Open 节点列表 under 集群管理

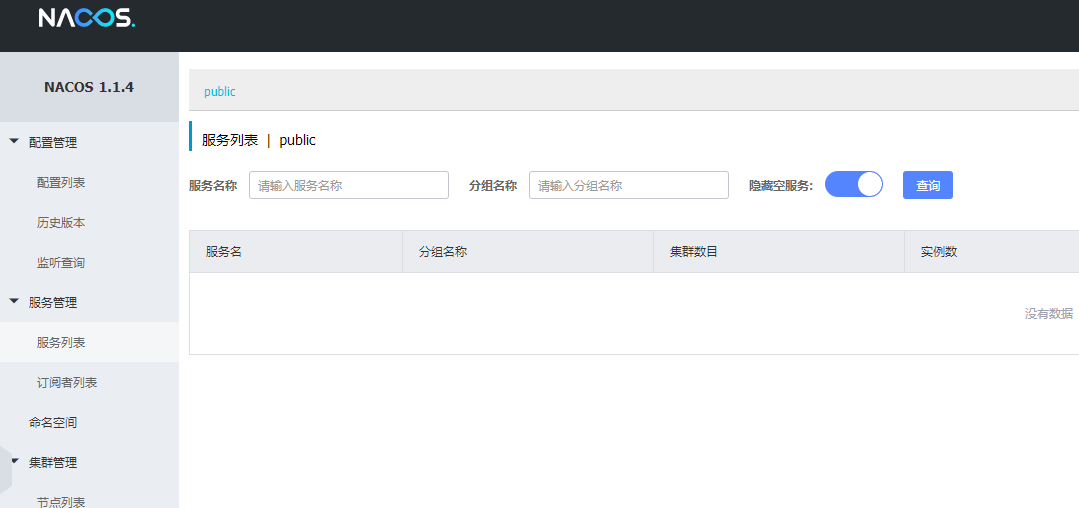[61, 501]
